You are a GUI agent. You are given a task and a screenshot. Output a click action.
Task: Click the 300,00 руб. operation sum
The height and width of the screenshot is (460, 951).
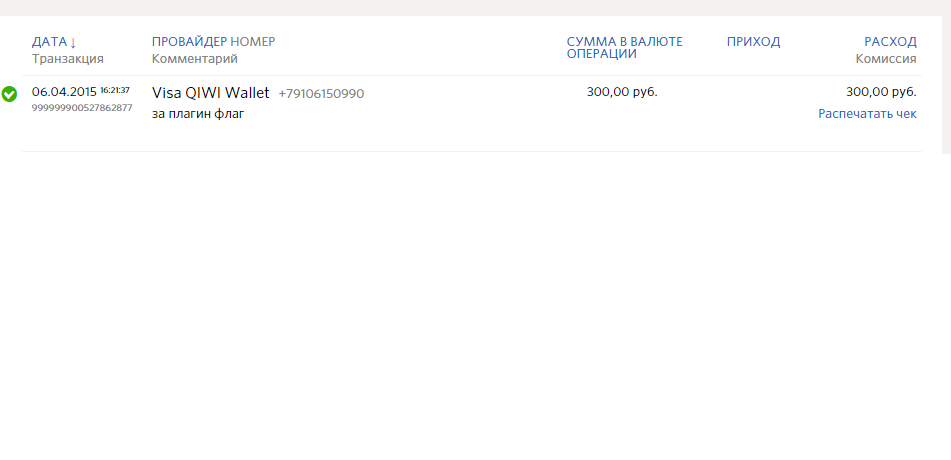622,92
